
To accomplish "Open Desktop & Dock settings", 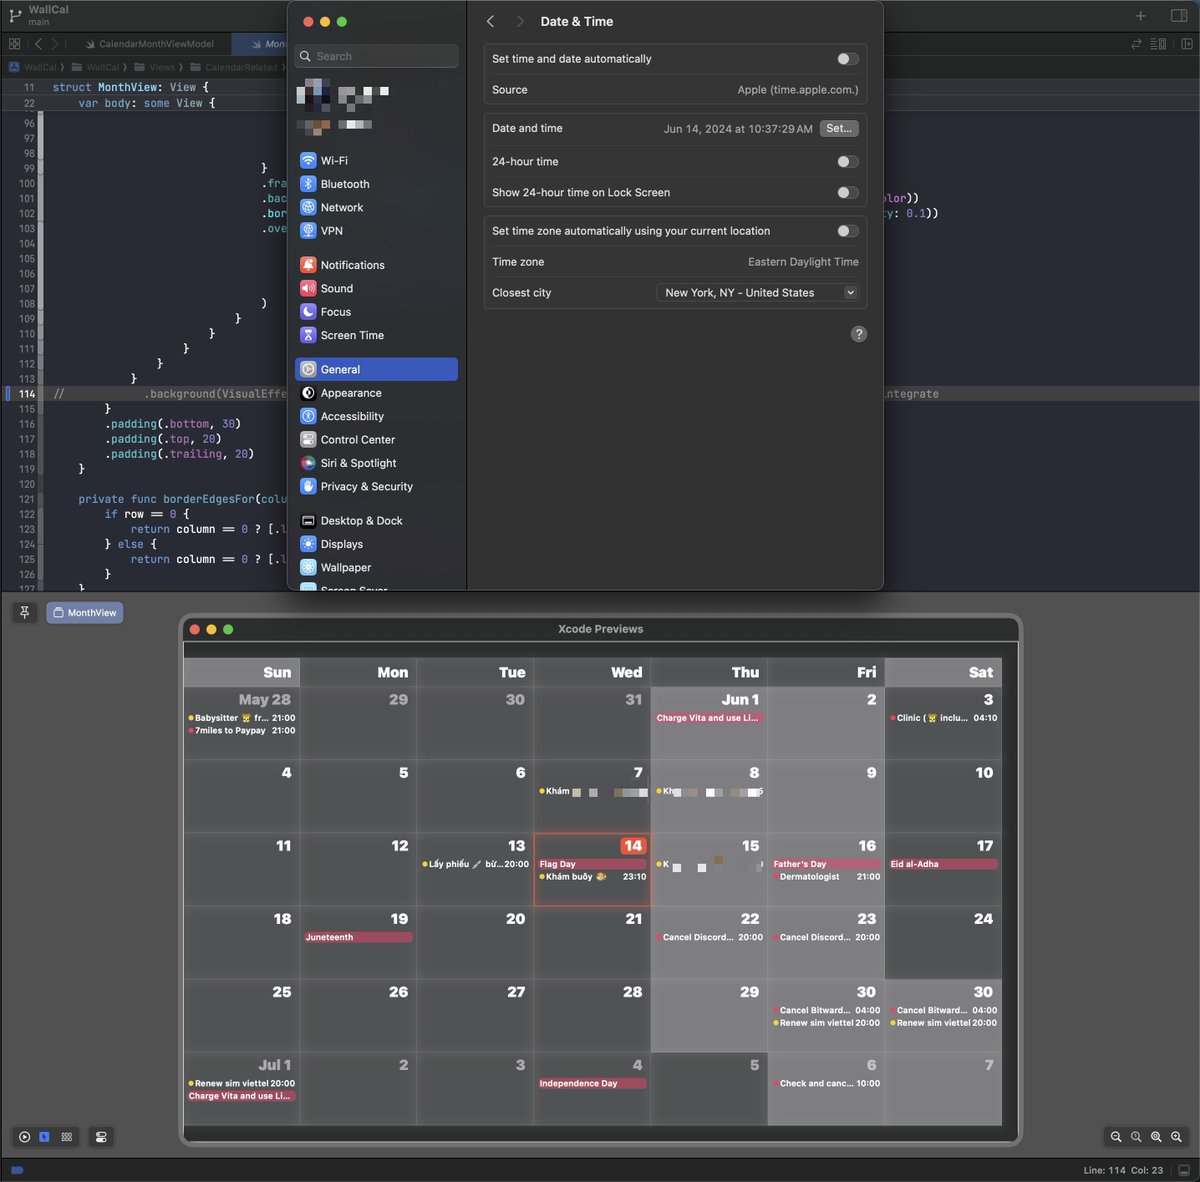I will point(376,521).
